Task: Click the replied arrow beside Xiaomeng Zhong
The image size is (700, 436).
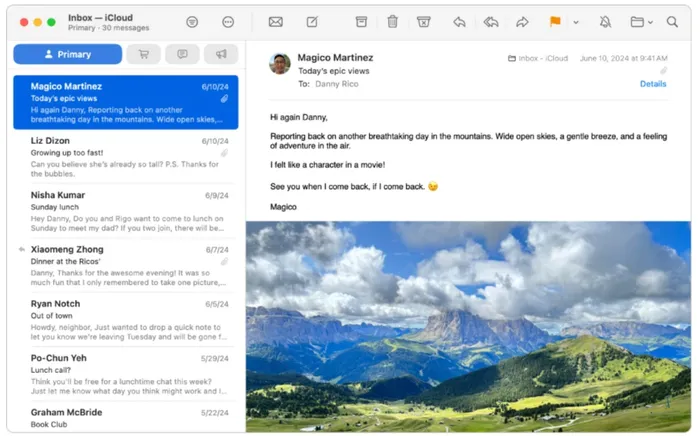Action: tap(21, 249)
